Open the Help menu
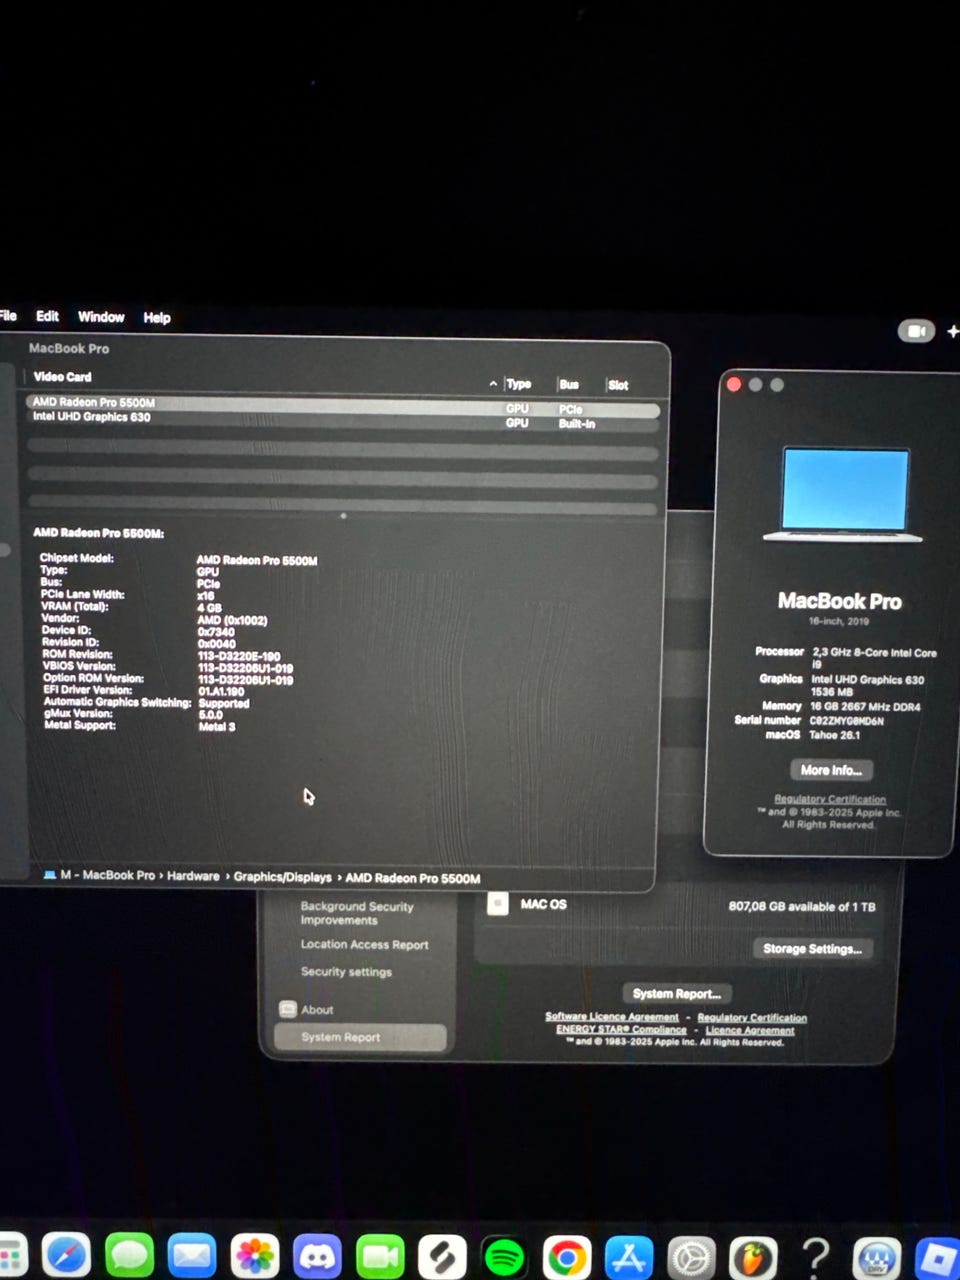 pos(157,318)
